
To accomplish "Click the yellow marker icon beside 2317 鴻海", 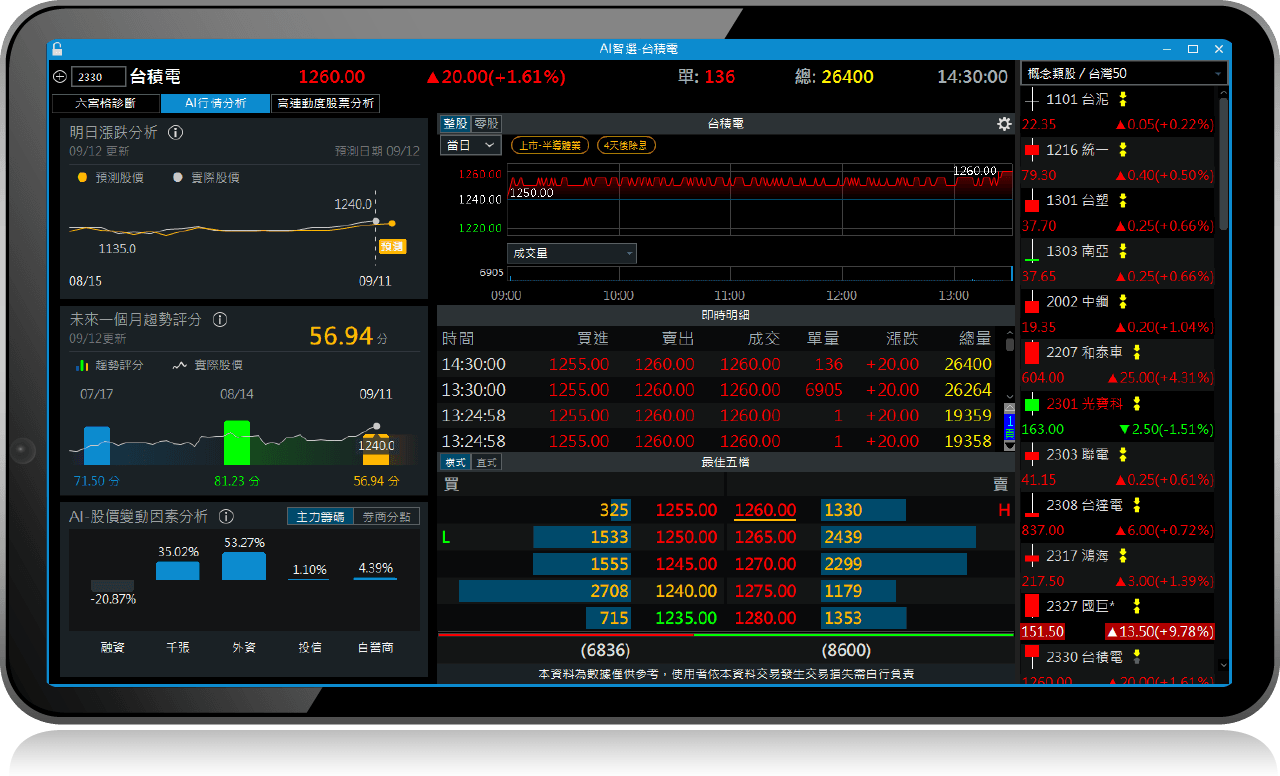I will [1123, 555].
